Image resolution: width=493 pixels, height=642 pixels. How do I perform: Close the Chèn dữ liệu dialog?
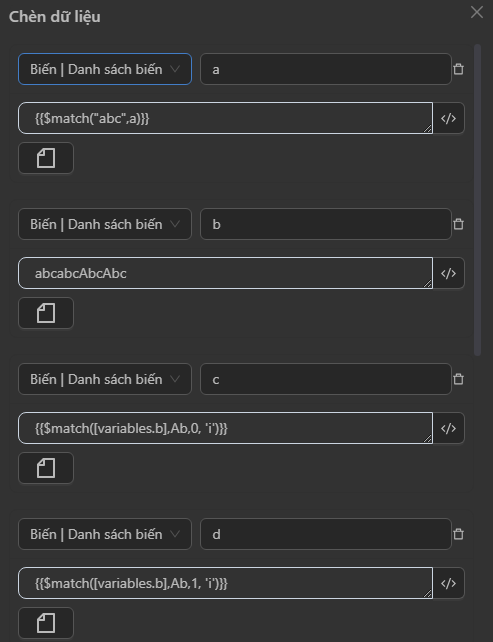click(477, 12)
